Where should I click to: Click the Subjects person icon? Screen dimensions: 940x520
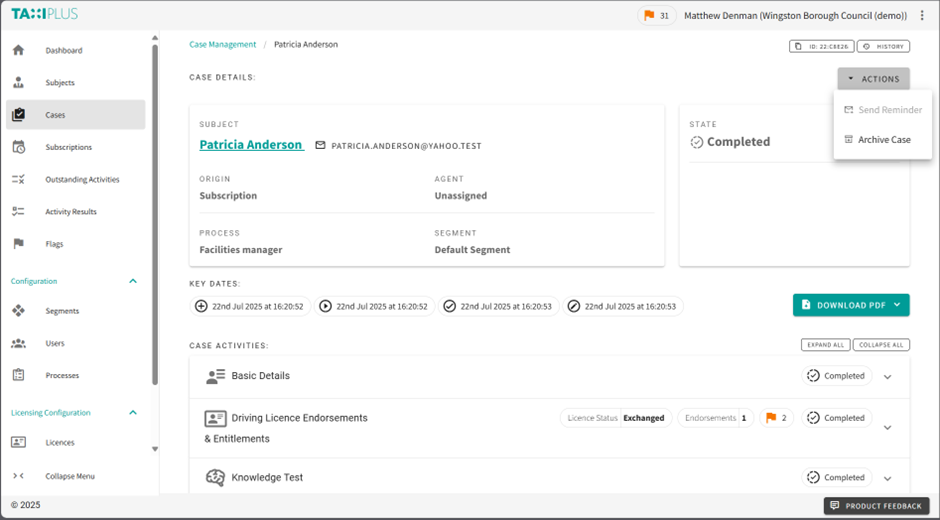(19, 83)
